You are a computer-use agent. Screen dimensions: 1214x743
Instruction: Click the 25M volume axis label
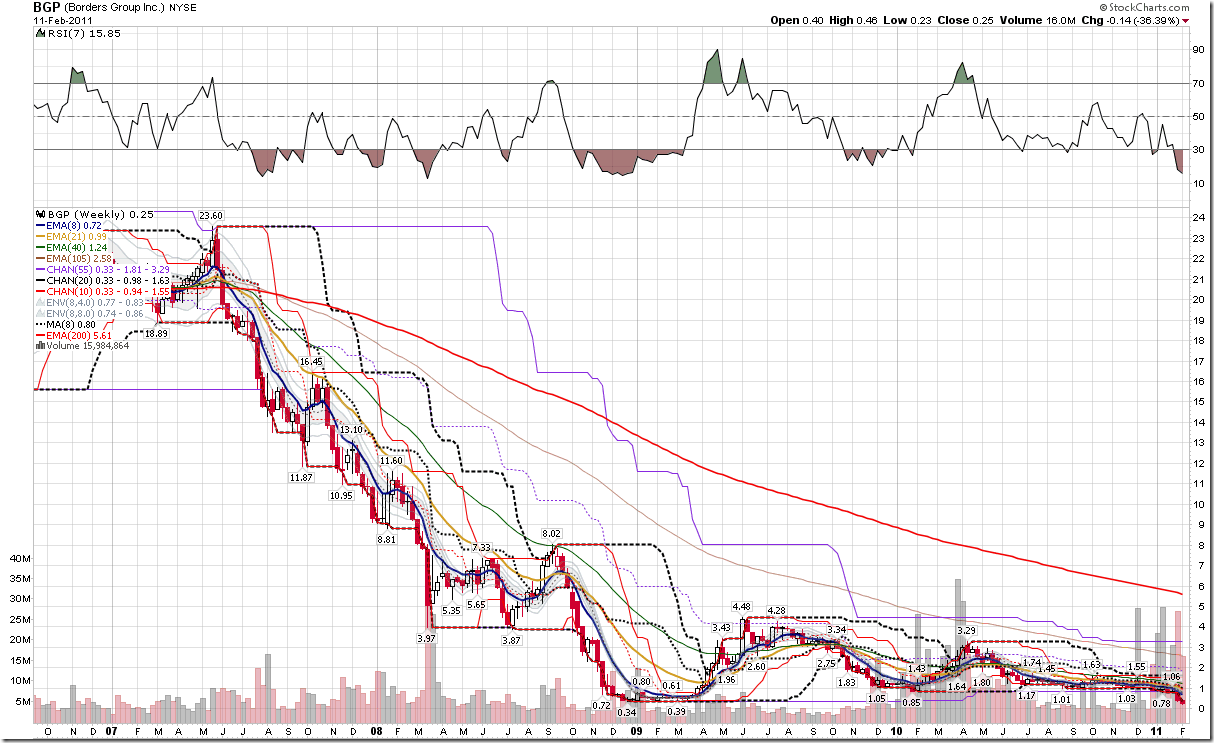[x=19, y=620]
